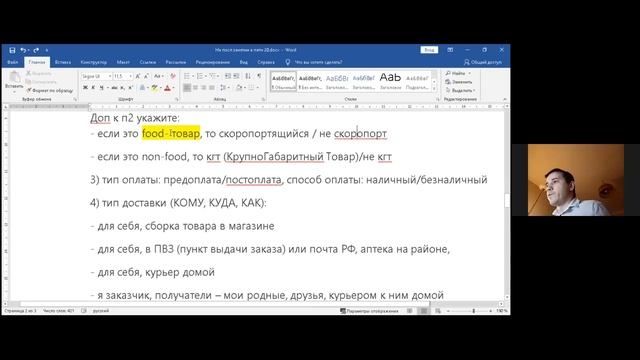This screenshot has width=640, height=360.
Task: Toggle superscript formatting
Action: pos(131,88)
